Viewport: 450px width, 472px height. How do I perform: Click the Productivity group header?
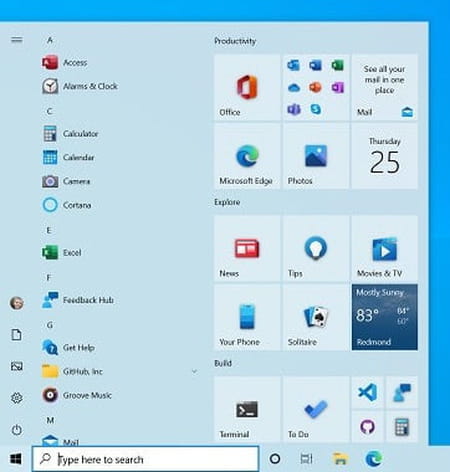(235, 41)
